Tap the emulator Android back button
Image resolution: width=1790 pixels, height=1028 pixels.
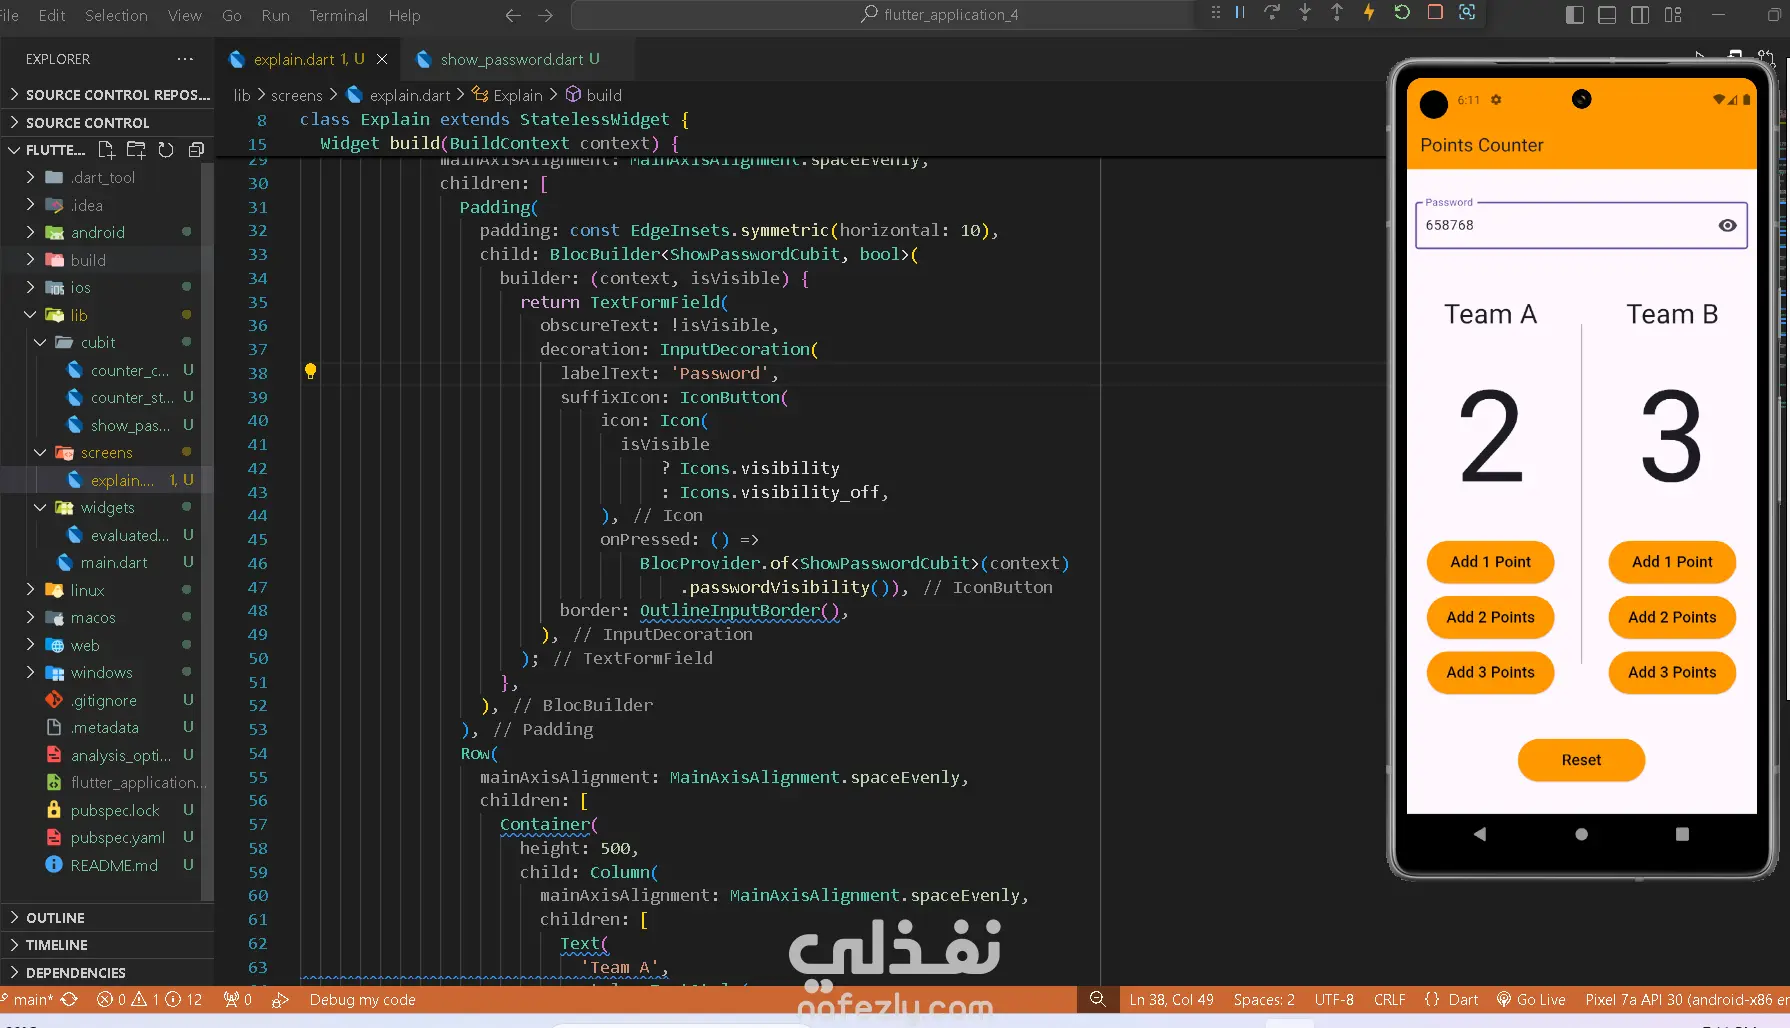pos(1480,833)
